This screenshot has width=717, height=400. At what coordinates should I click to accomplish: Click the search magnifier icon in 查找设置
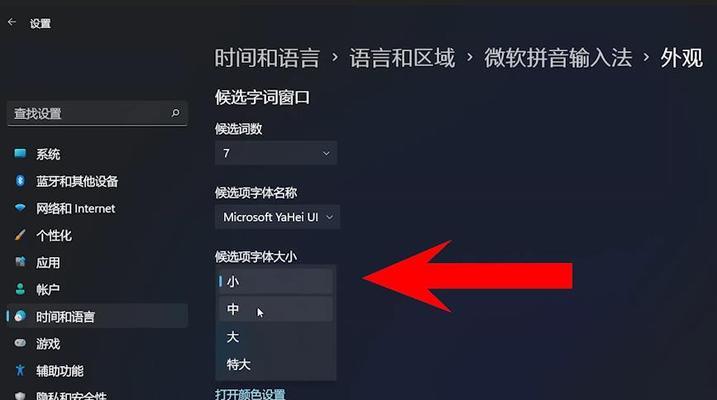175,113
